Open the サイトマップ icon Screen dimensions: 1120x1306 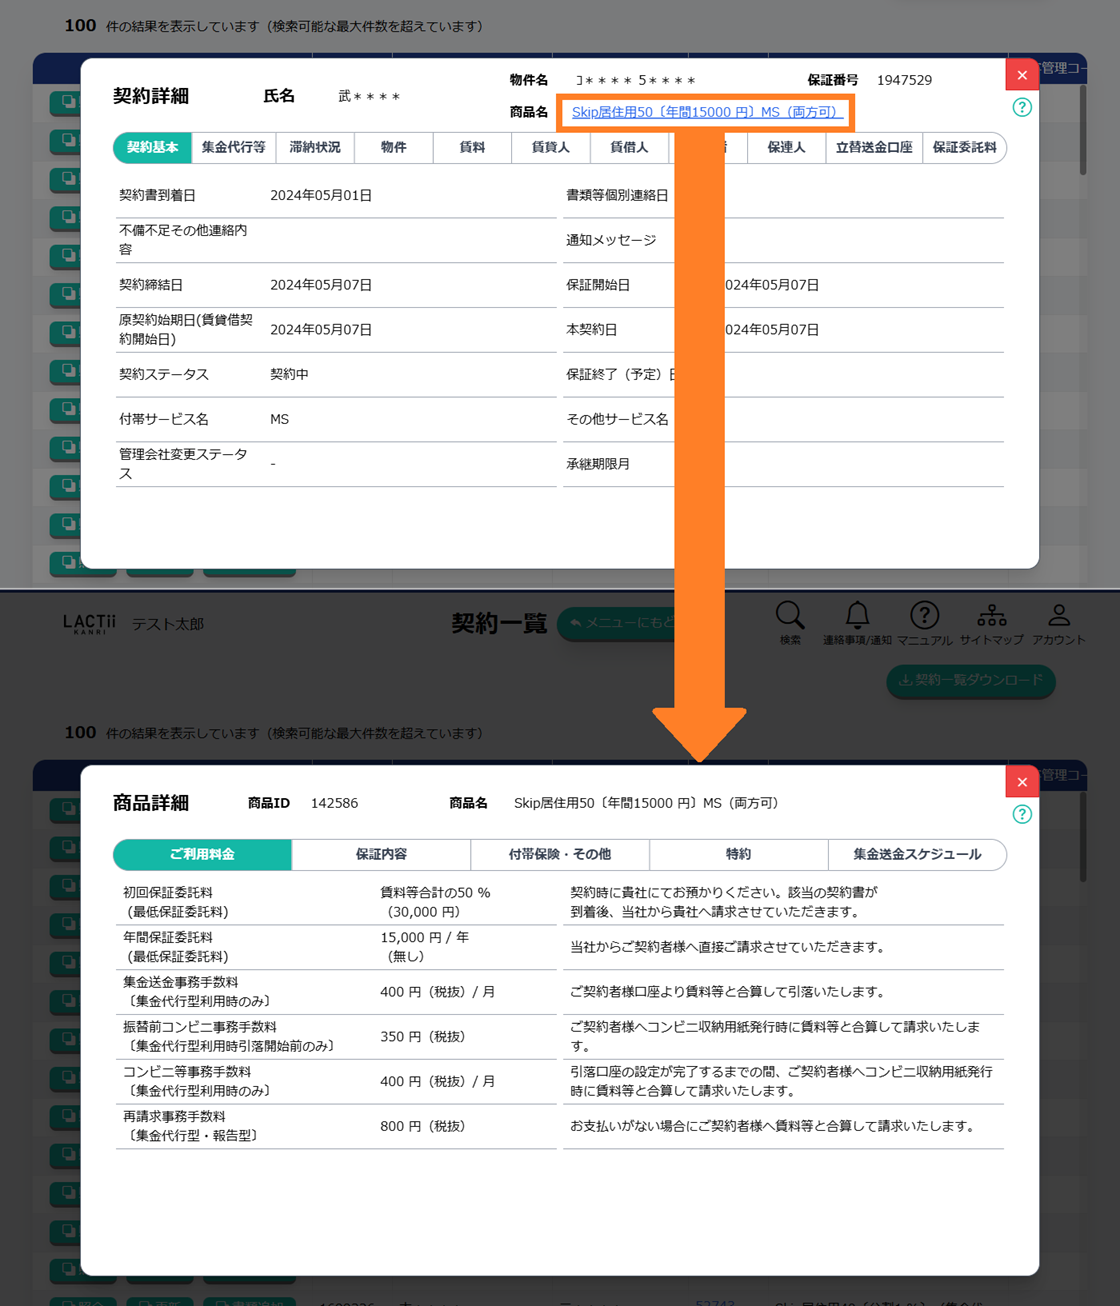991,616
